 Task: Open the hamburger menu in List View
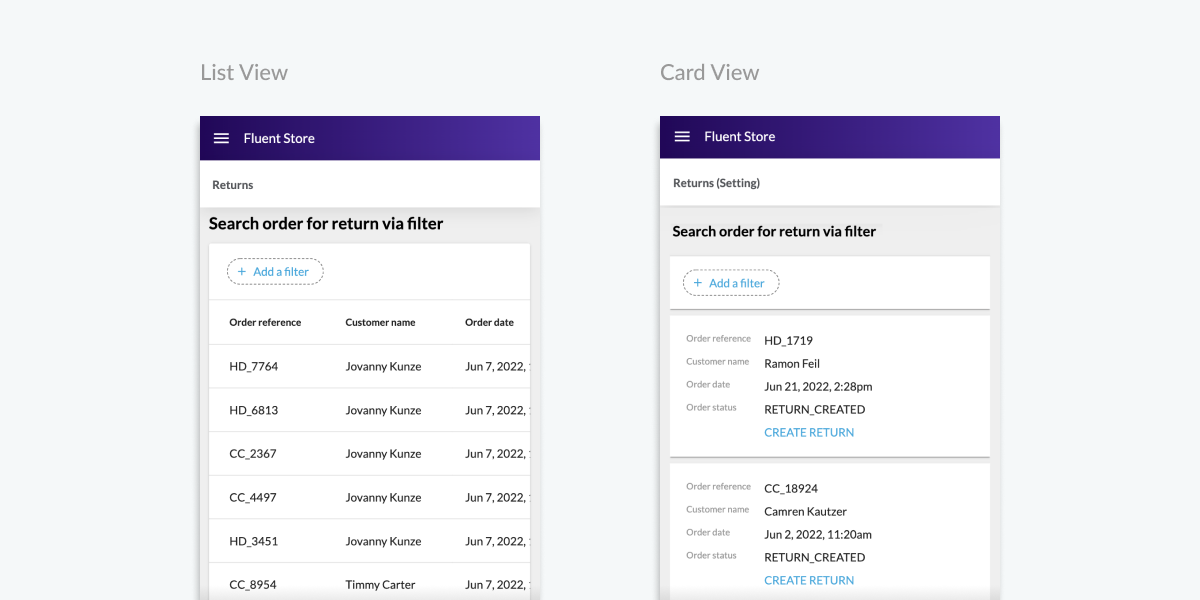tap(221, 138)
